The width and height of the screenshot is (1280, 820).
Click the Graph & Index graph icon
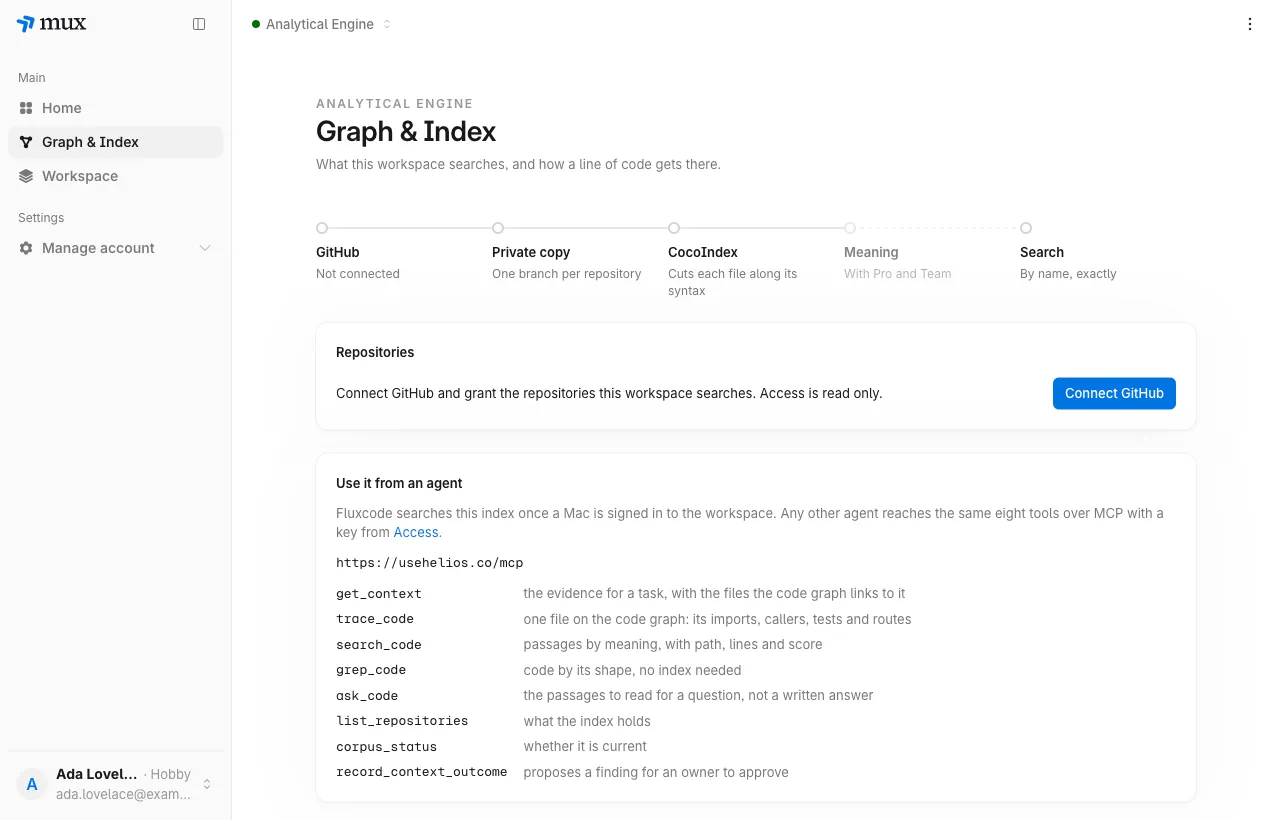point(26,142)
